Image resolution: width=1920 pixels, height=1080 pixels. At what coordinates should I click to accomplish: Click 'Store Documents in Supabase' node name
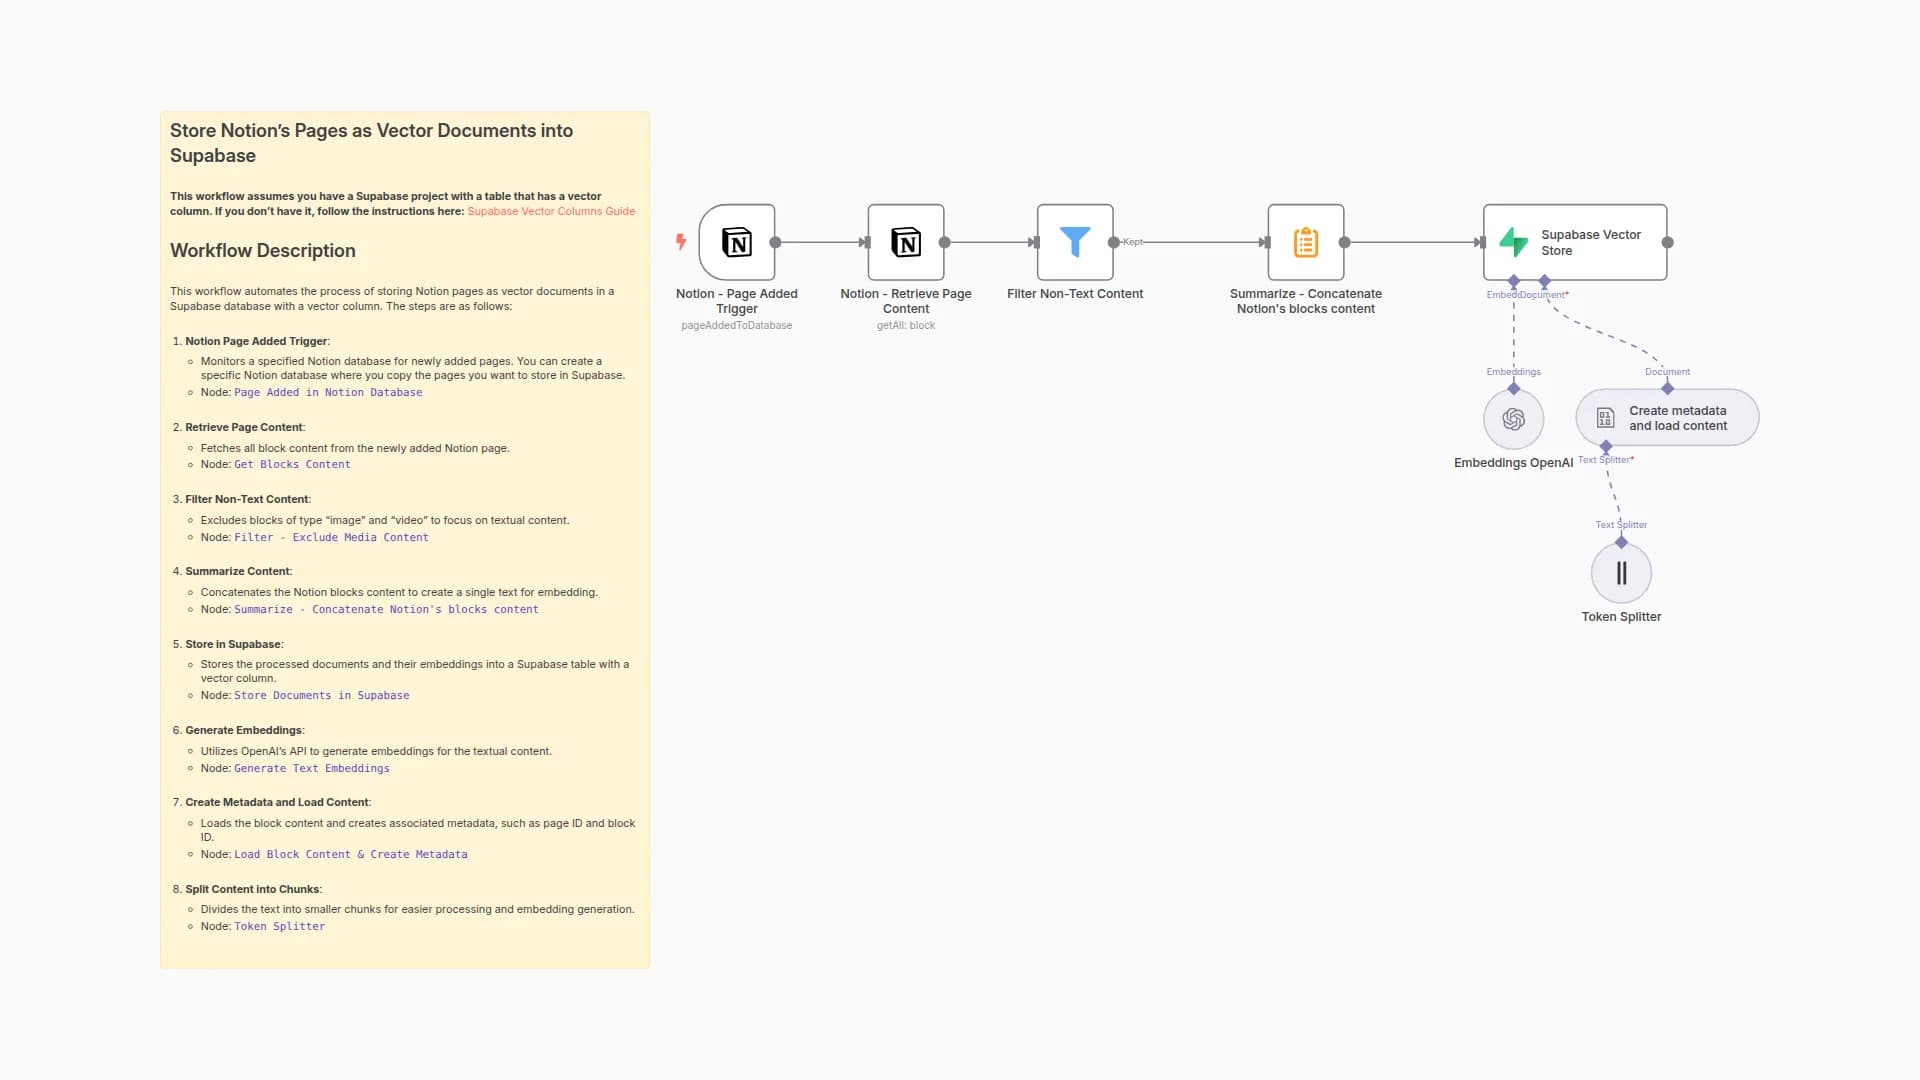click(x=321, y=696)
